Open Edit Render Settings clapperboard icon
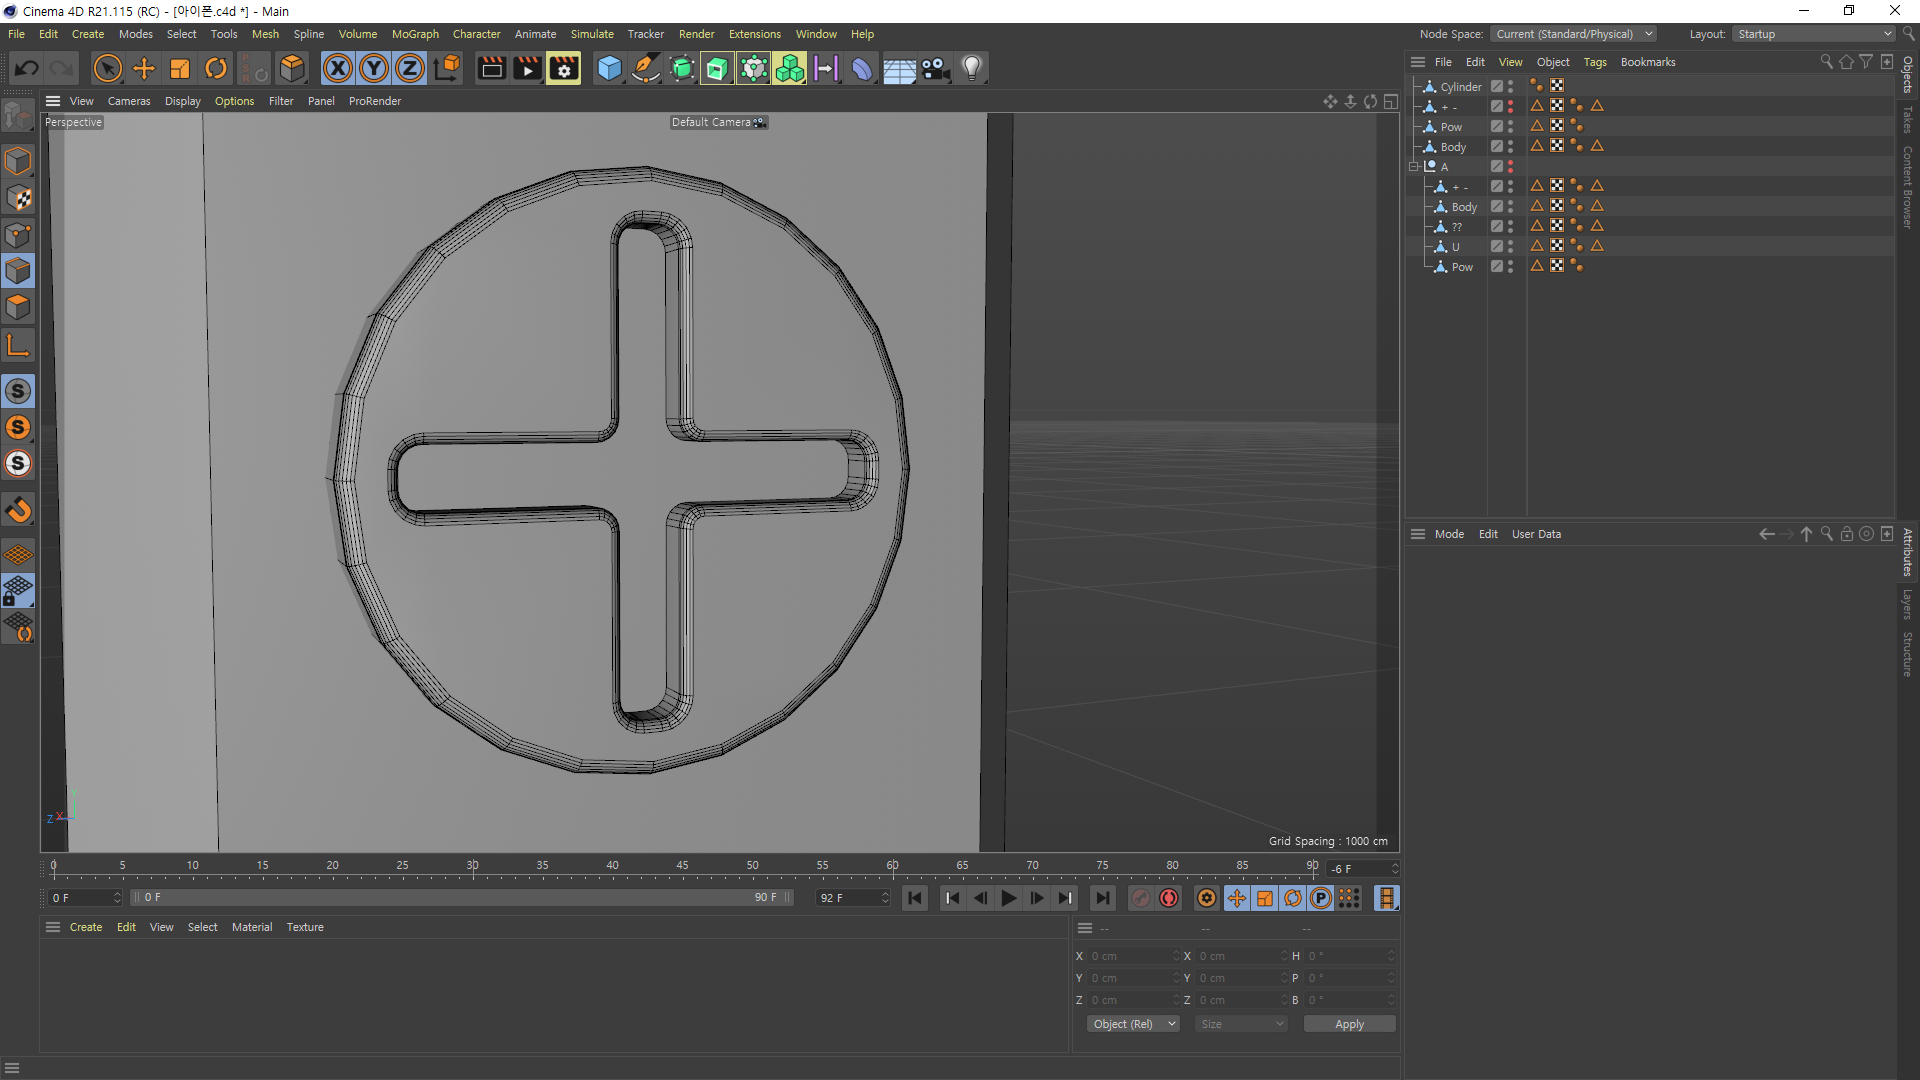 563,68
